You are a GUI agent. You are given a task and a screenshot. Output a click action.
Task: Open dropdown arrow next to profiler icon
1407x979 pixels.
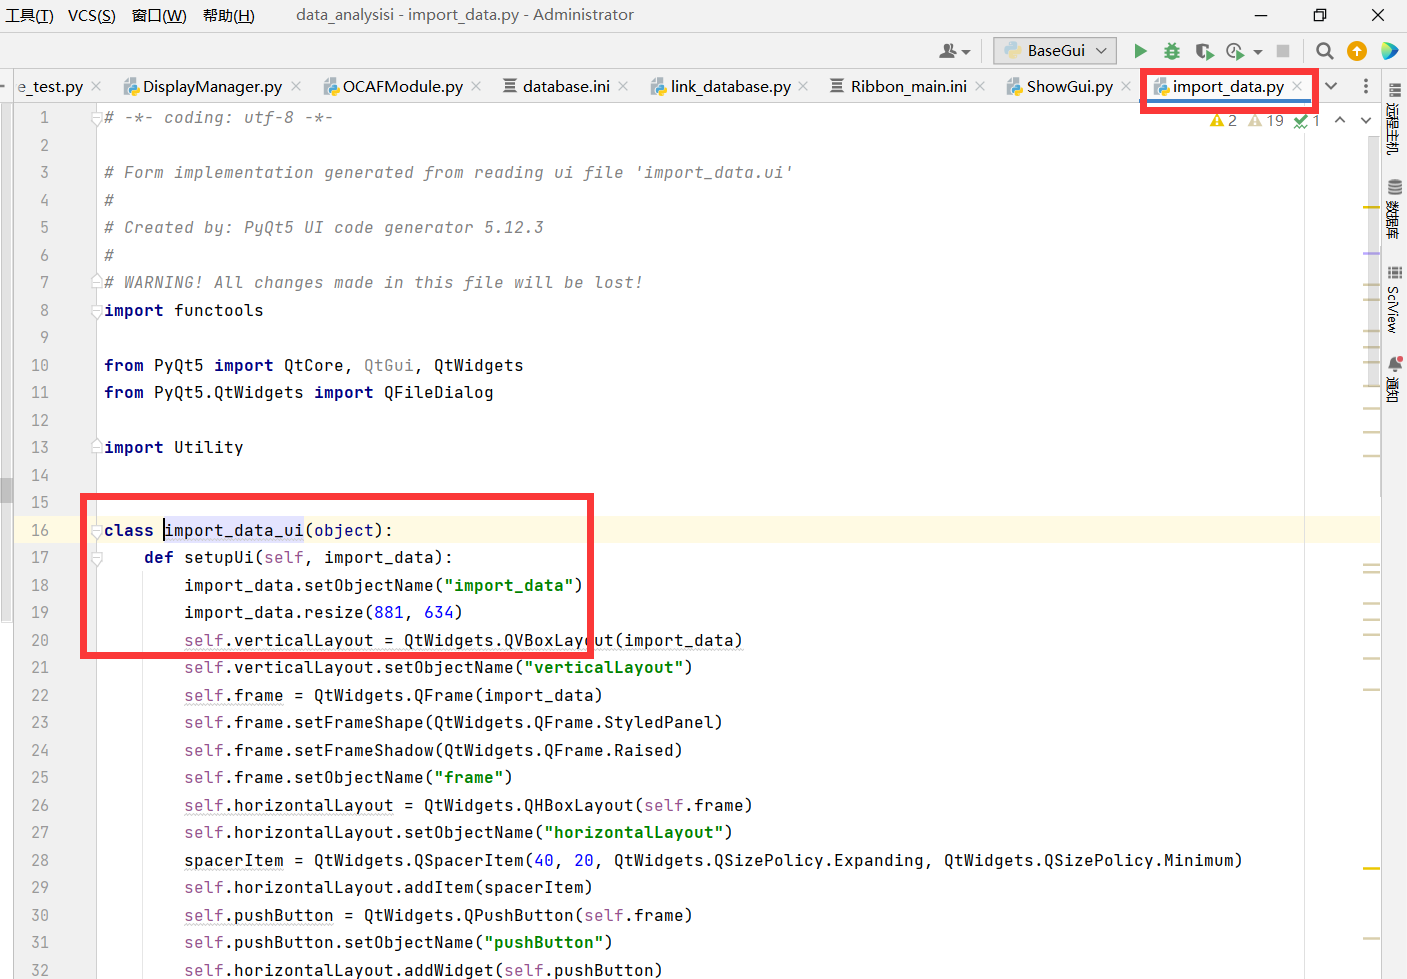(x=1258, y=52)
